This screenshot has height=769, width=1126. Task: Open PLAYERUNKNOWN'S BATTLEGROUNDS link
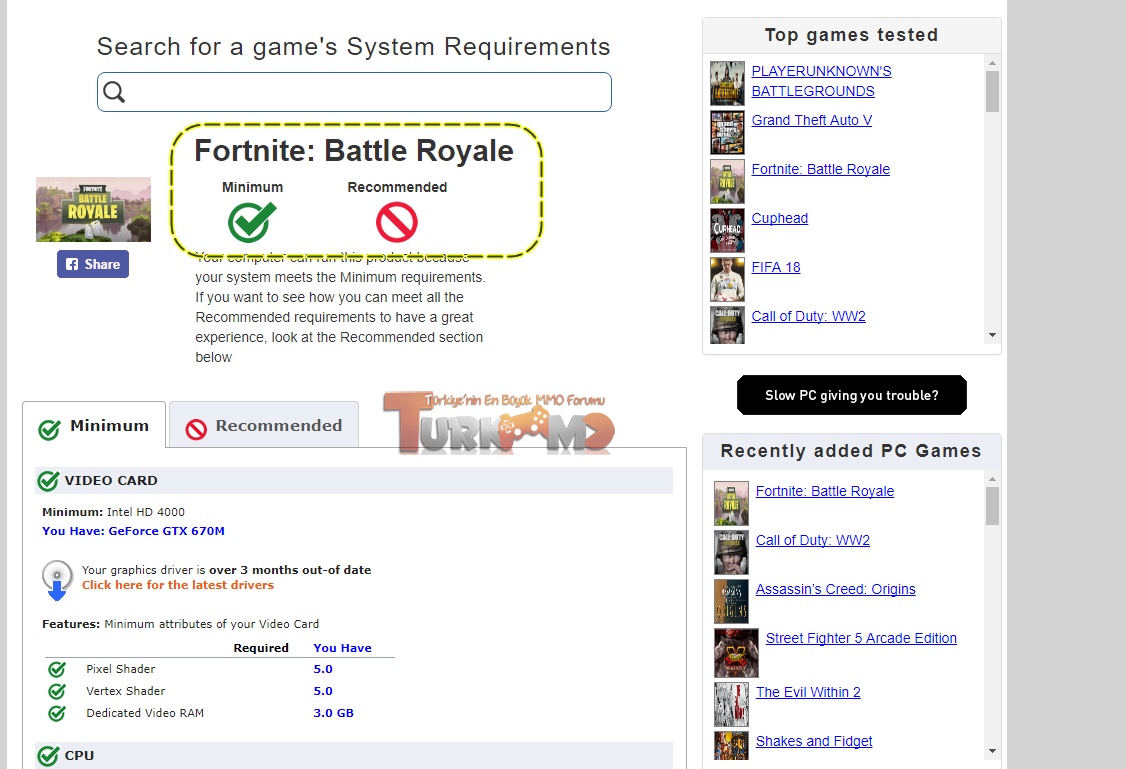(822, 81)
